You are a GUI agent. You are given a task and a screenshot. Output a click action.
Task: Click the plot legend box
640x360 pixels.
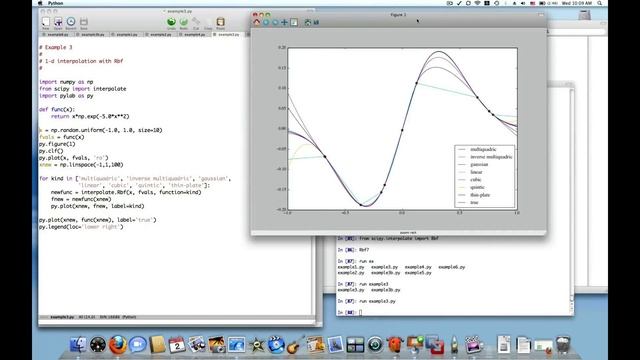[x=484, y=176]
